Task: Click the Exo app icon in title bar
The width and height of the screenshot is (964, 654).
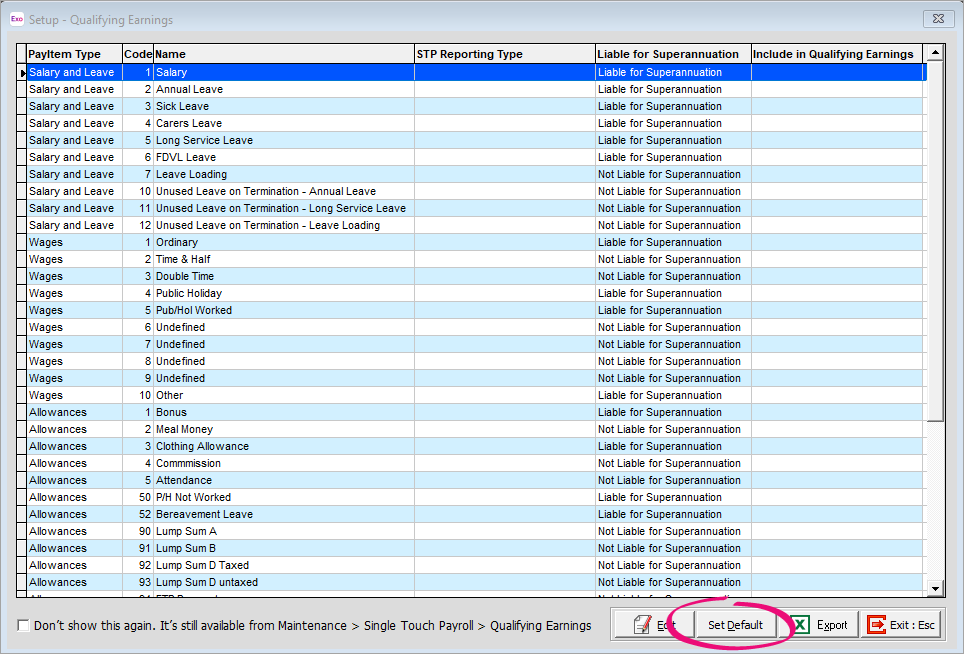Action: pyautogui.click(x=17, y=20)
